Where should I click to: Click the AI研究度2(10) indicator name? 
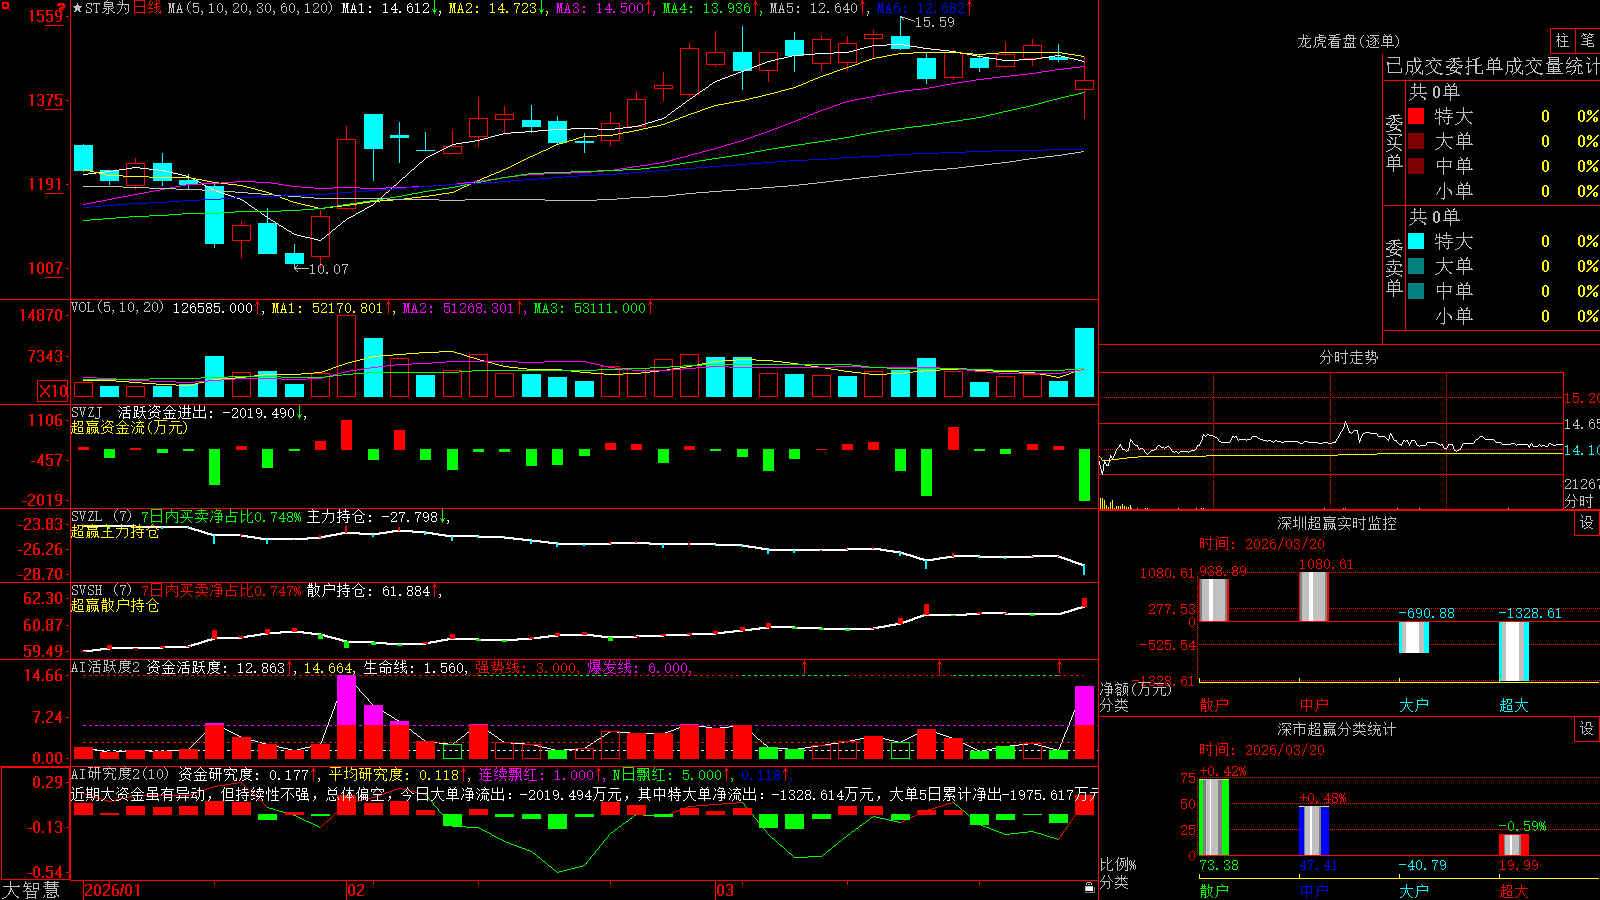(x=120, y=774)
